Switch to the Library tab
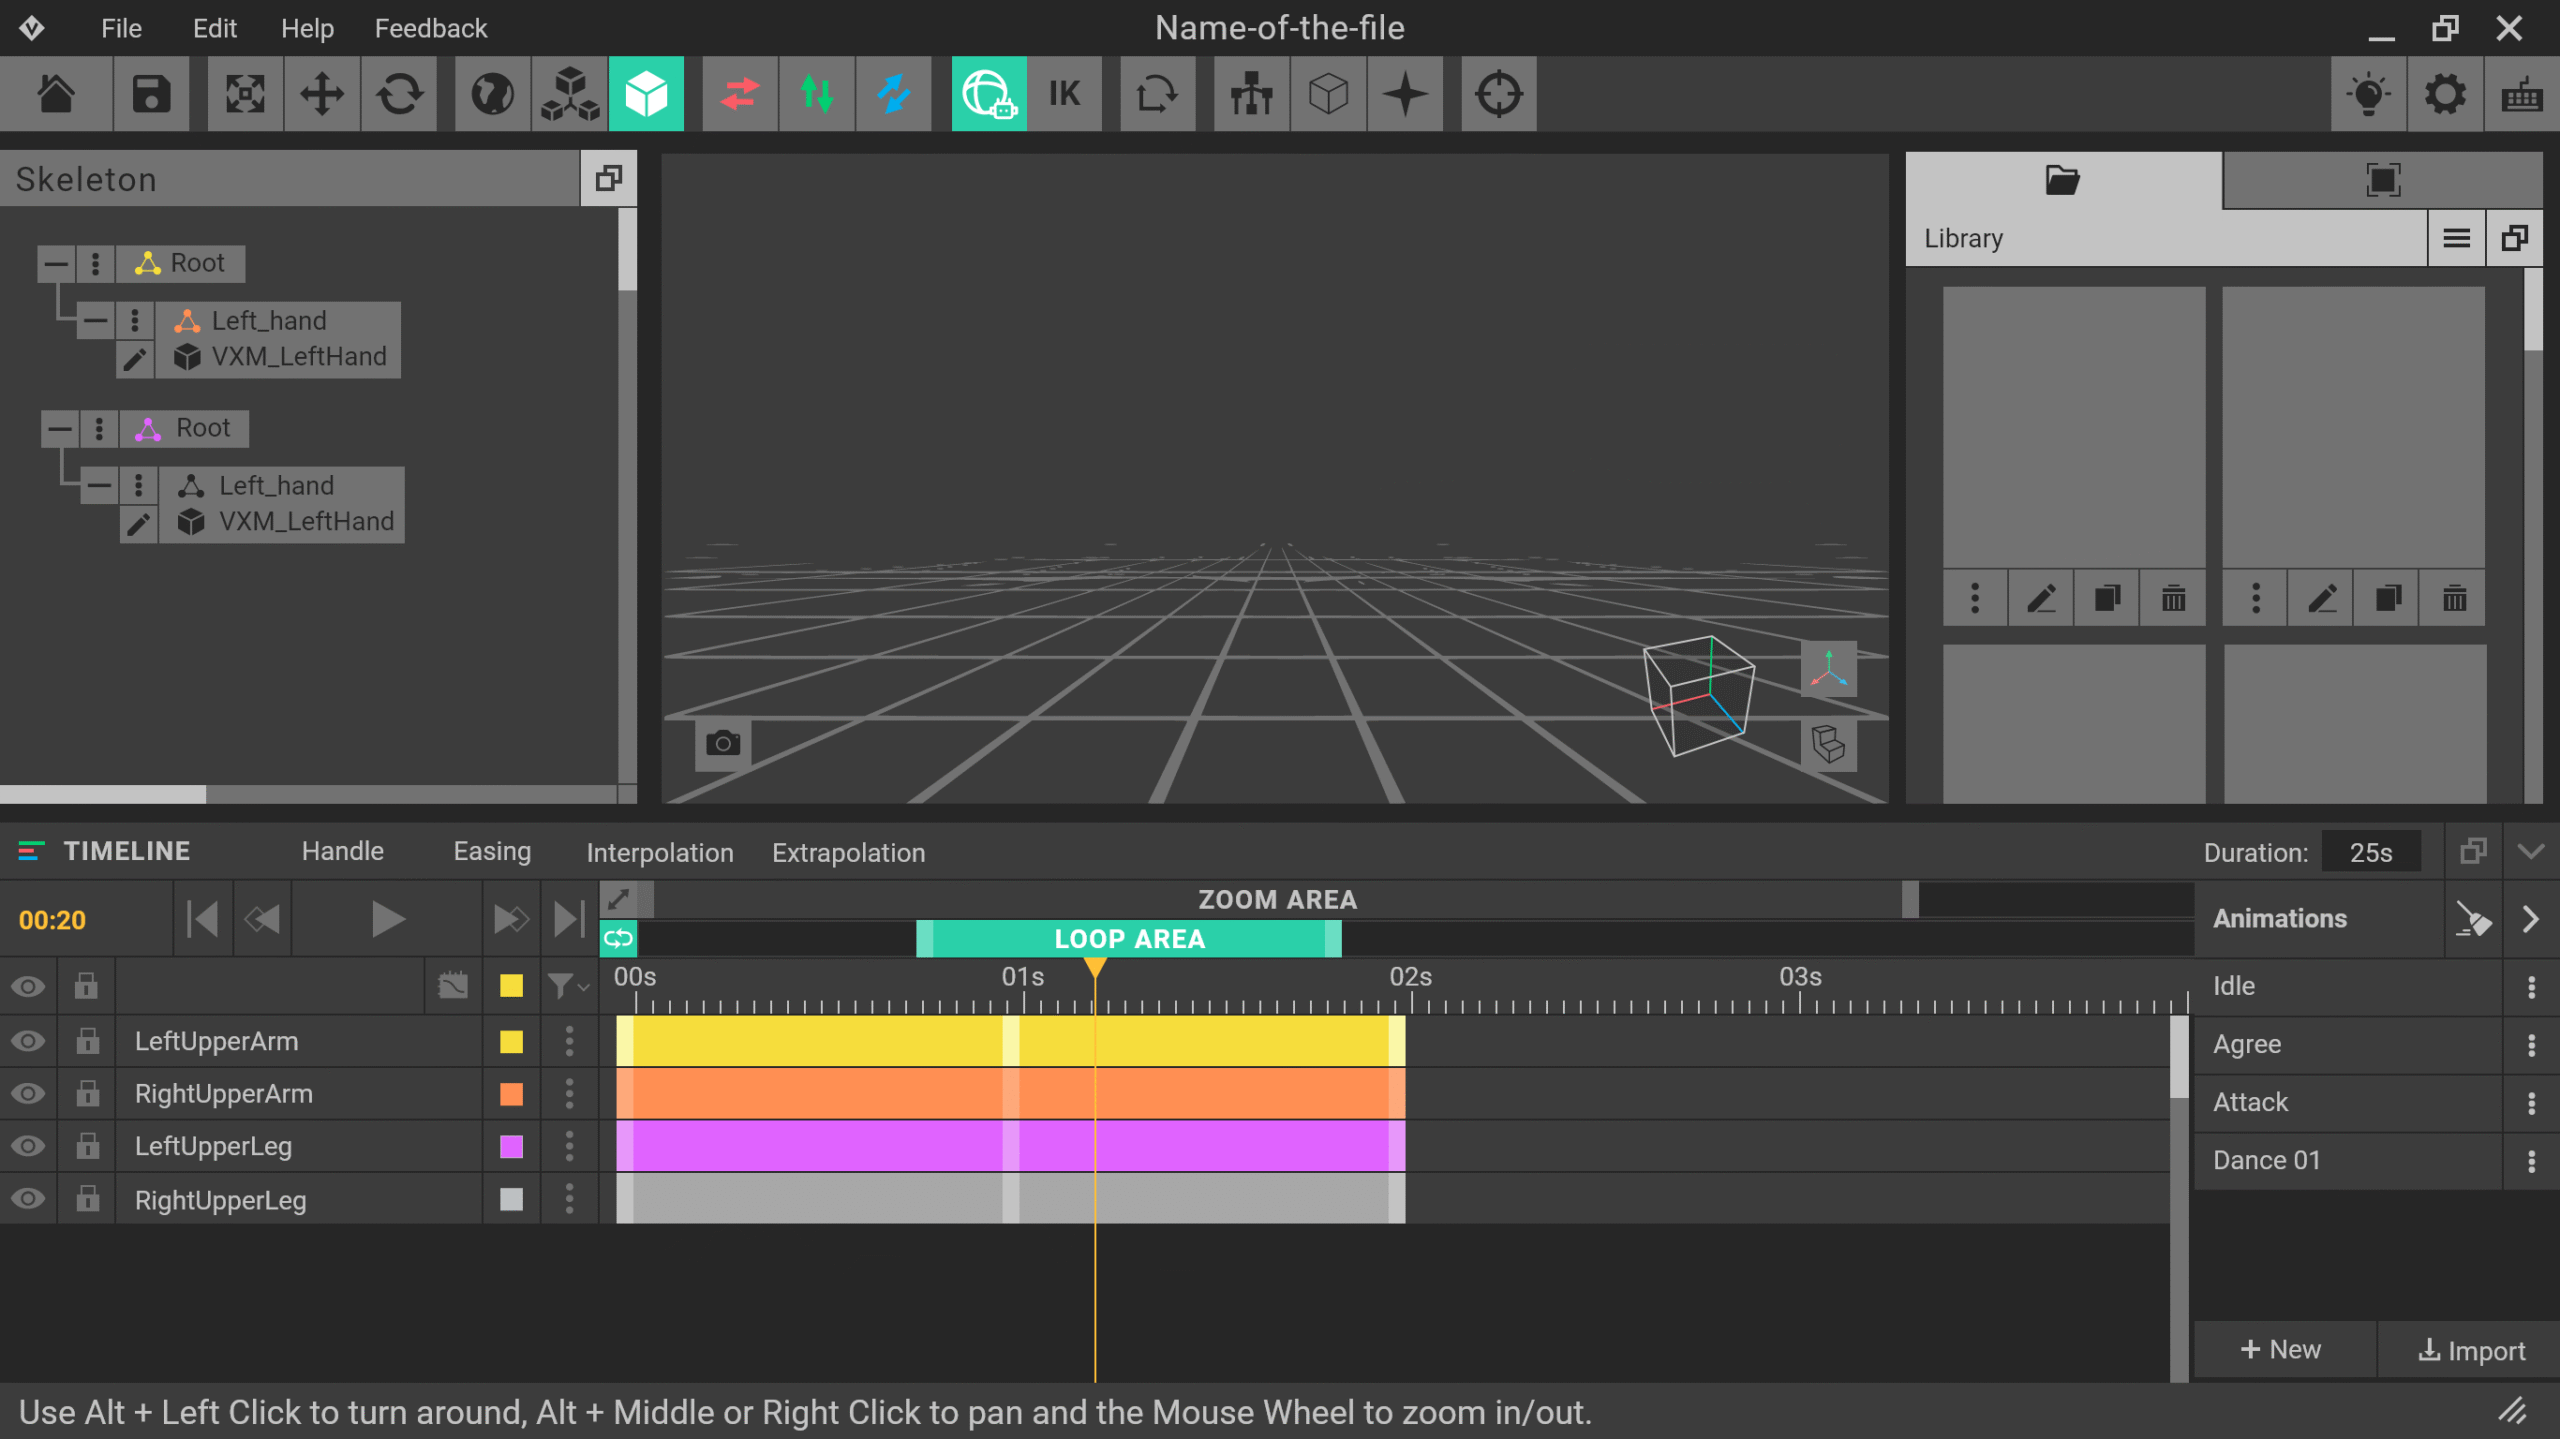This screenshot has width=2560, height=1439. tap(2063, 181)
